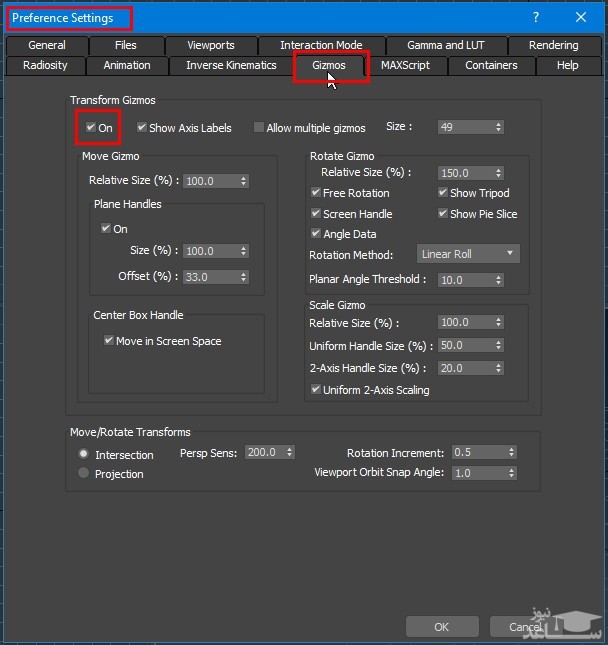The width and height of the screenshot is (608, 645).
Task: Go to the MAXScript tab
Action: (405, 65)
